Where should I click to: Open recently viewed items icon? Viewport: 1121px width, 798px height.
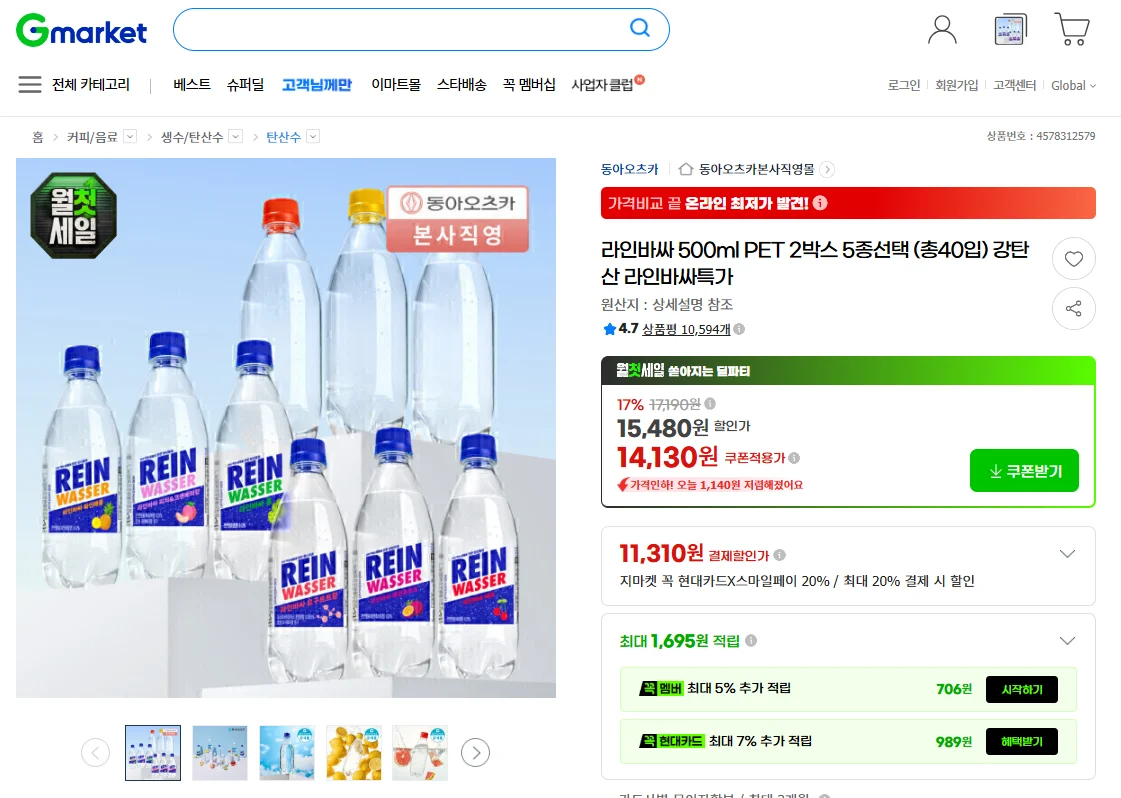click(x=1010, y=29)
